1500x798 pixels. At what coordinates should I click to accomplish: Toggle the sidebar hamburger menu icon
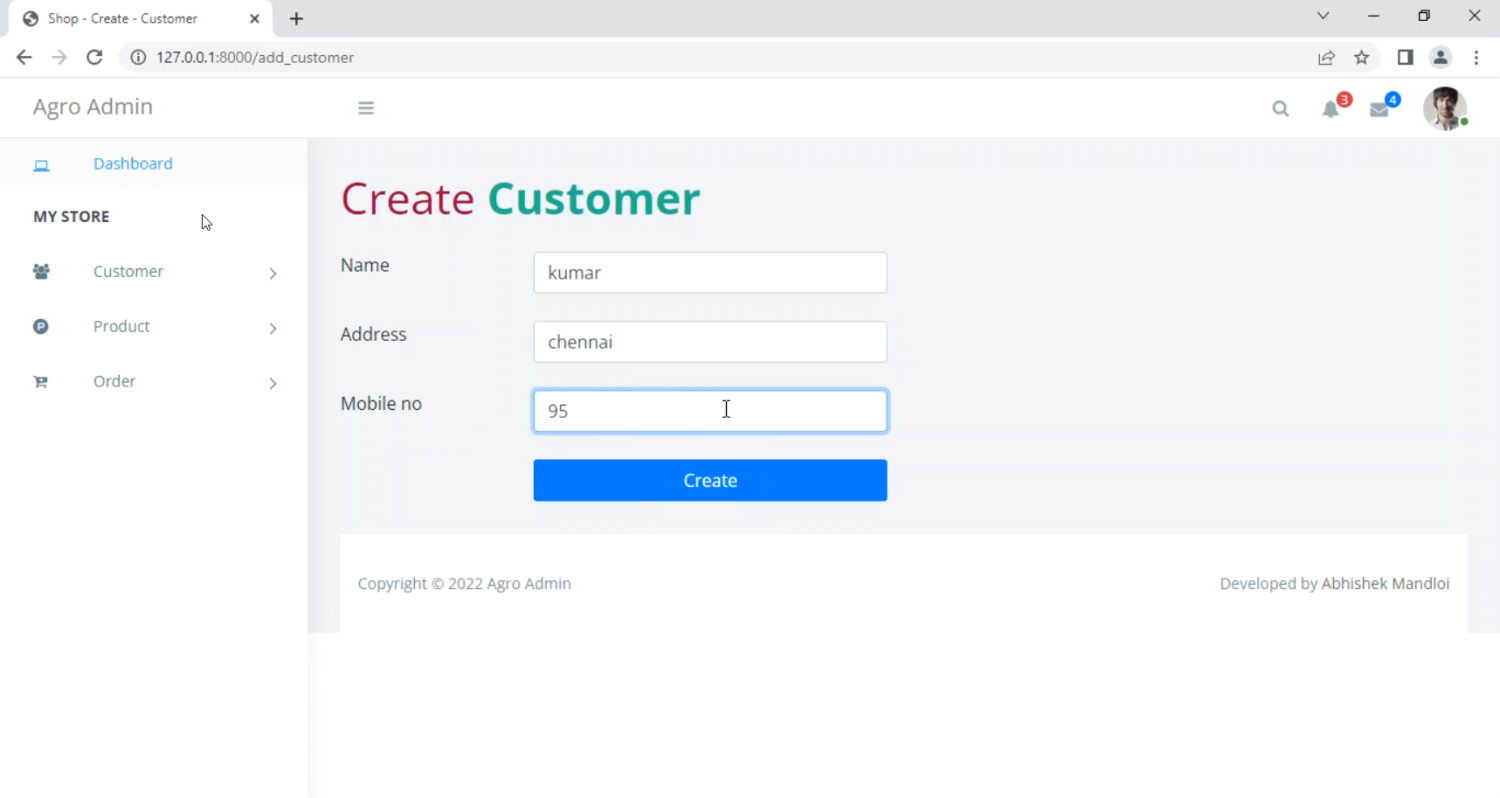click(x=366, y=108)
